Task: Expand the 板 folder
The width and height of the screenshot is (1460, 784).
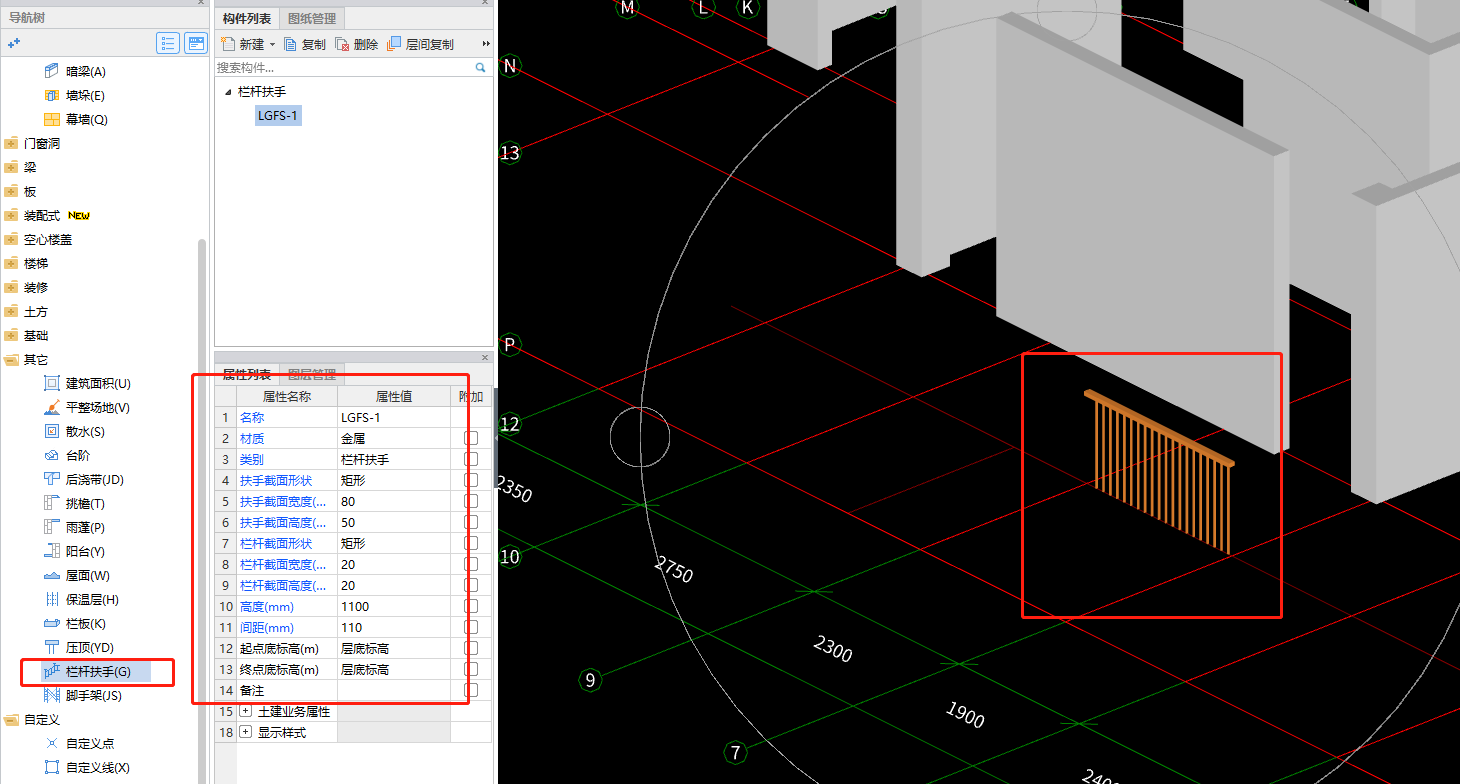Action: pos(11,191)
